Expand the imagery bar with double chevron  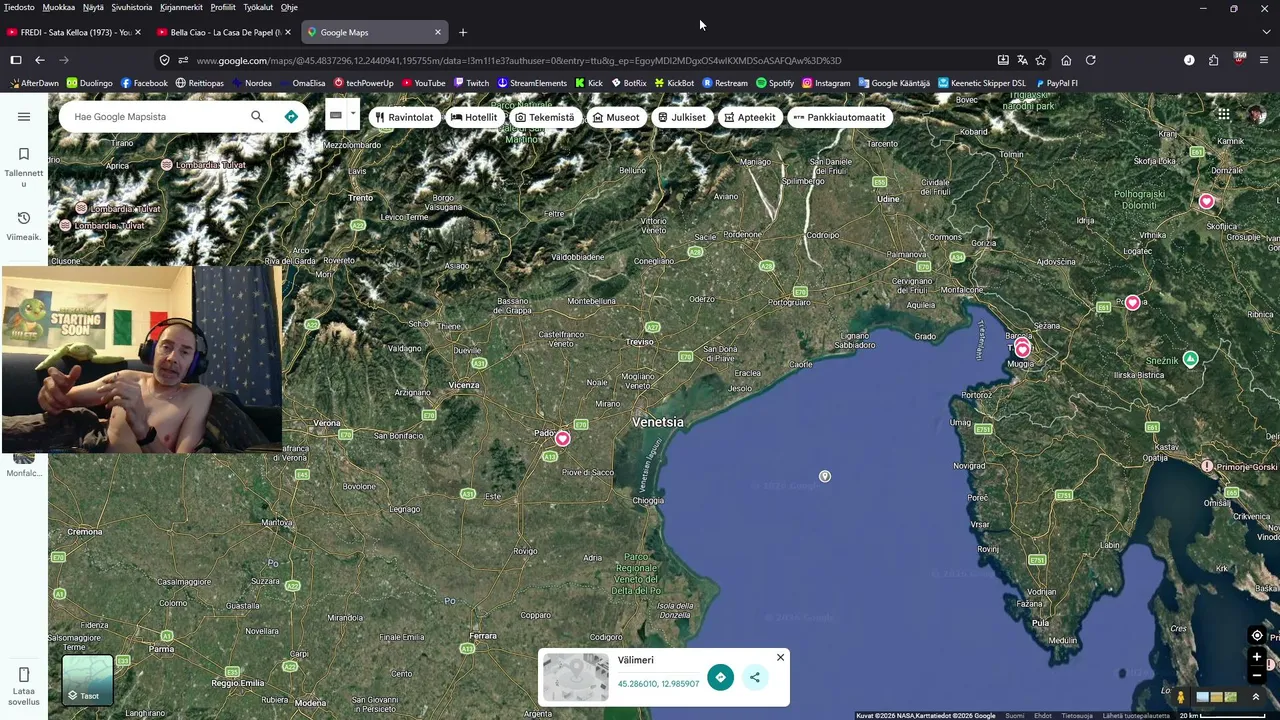(1256, 697)
